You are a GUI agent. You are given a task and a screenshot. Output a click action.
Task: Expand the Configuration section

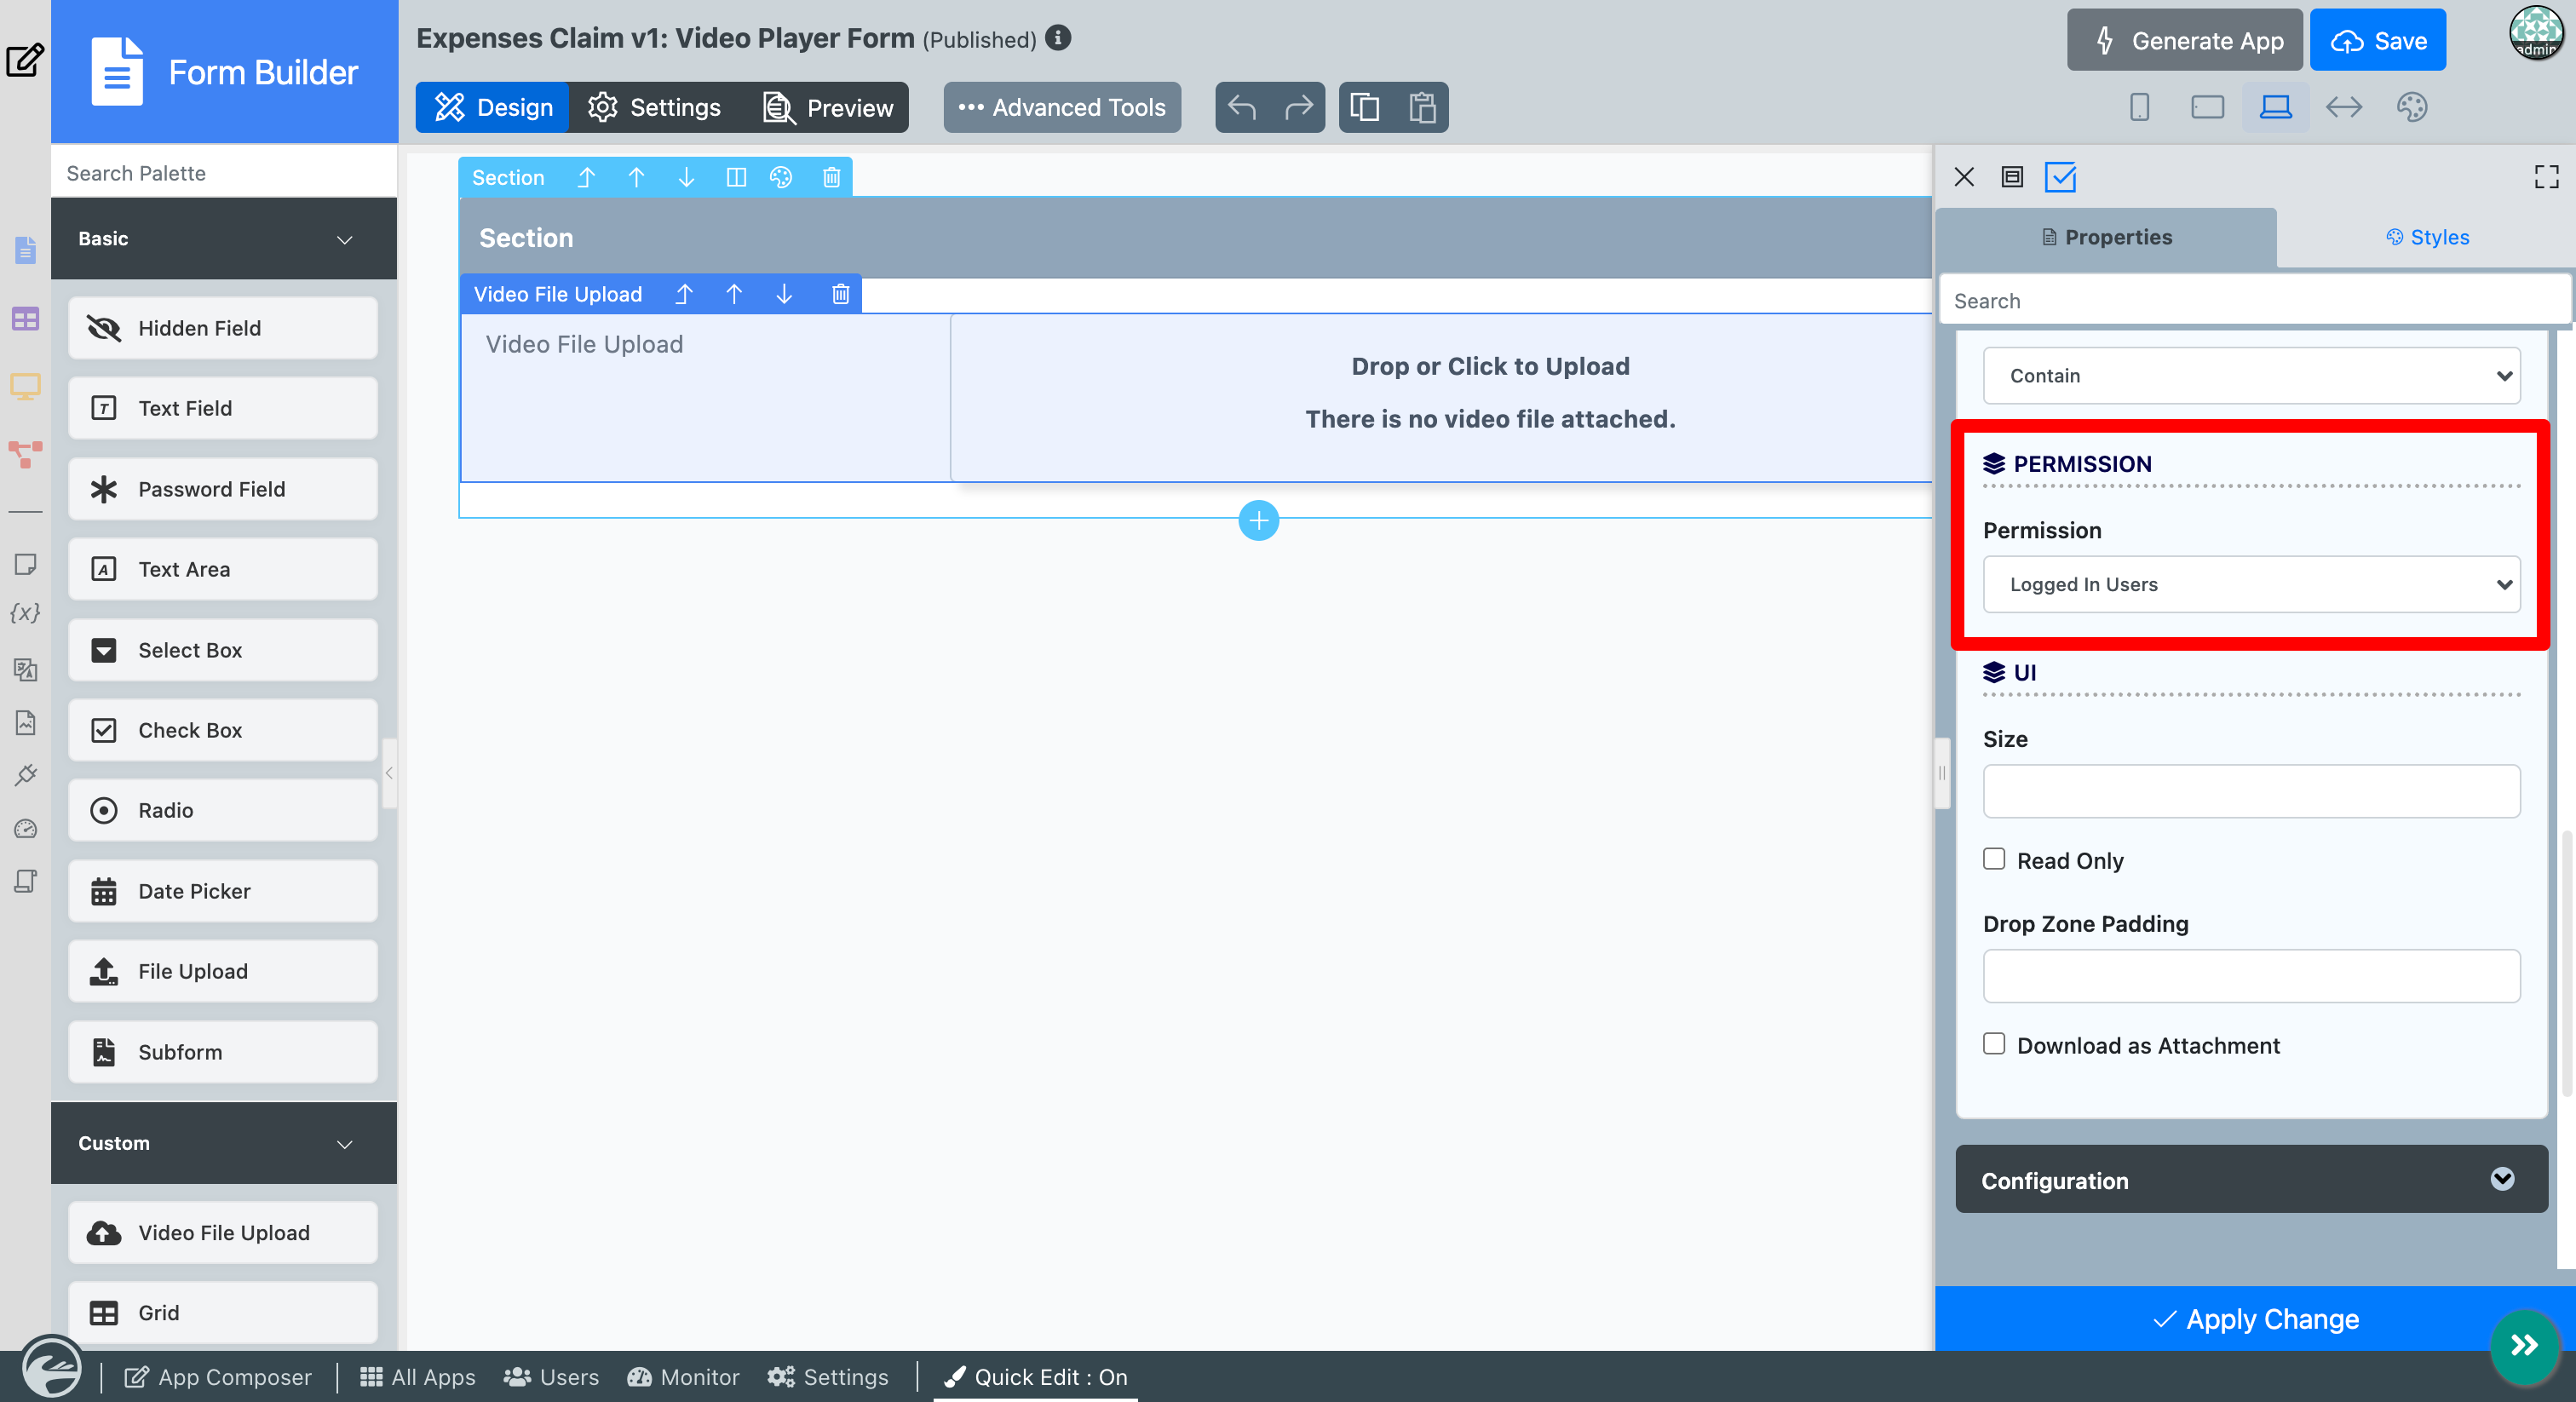point(2251,1180)
